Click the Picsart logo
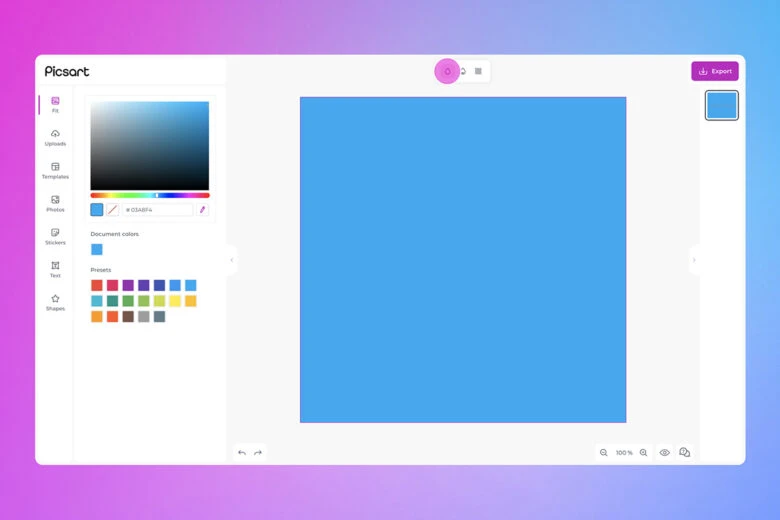 67,71
